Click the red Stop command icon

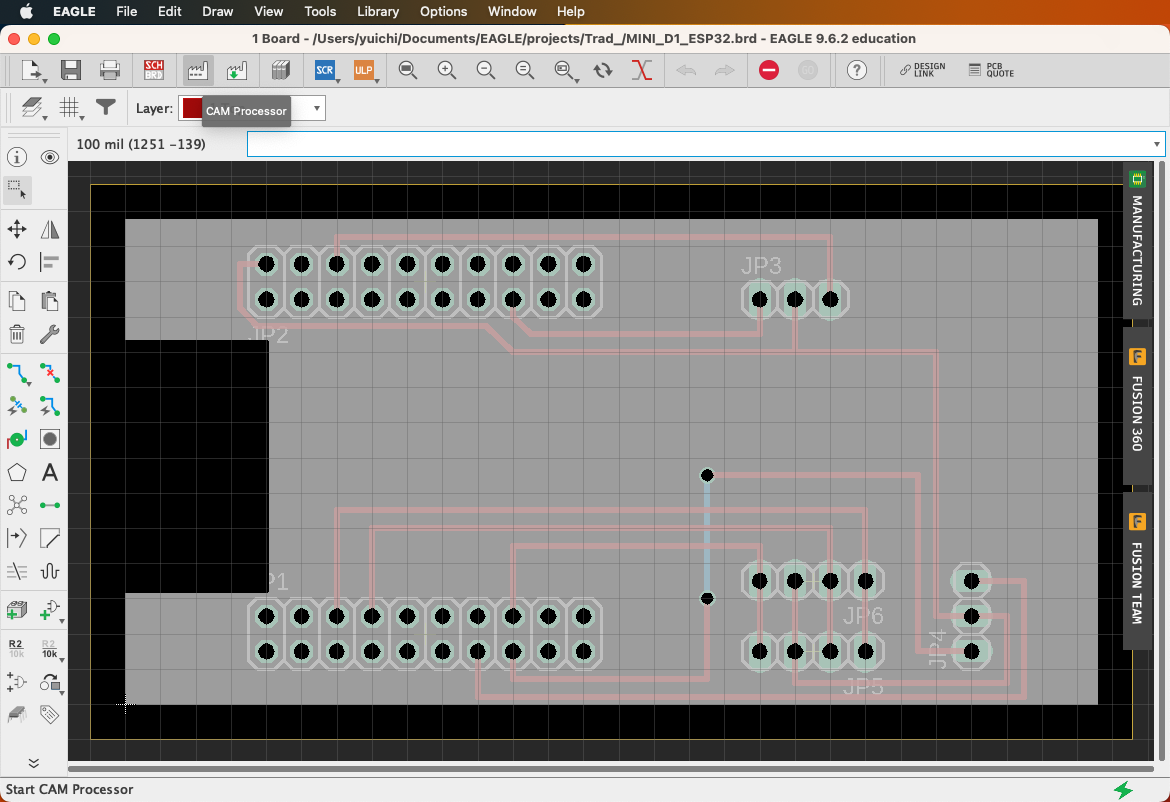[x=769, y=70]
